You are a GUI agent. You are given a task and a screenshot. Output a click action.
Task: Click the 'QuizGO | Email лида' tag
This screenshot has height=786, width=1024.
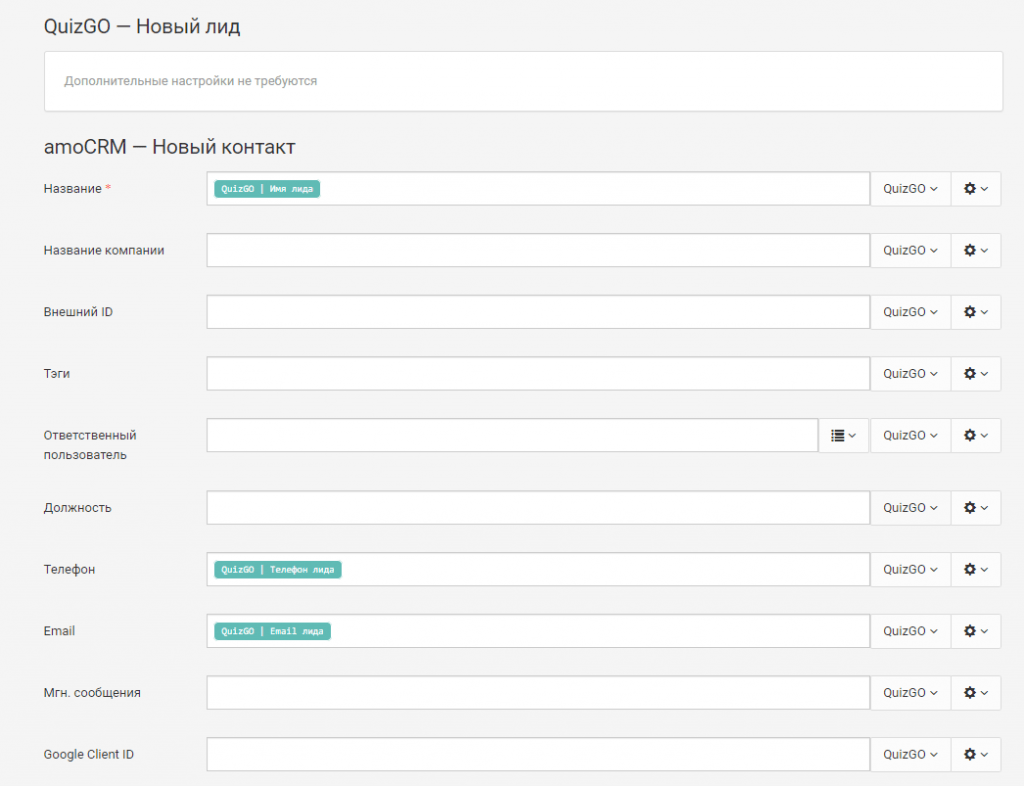(272, 632)
